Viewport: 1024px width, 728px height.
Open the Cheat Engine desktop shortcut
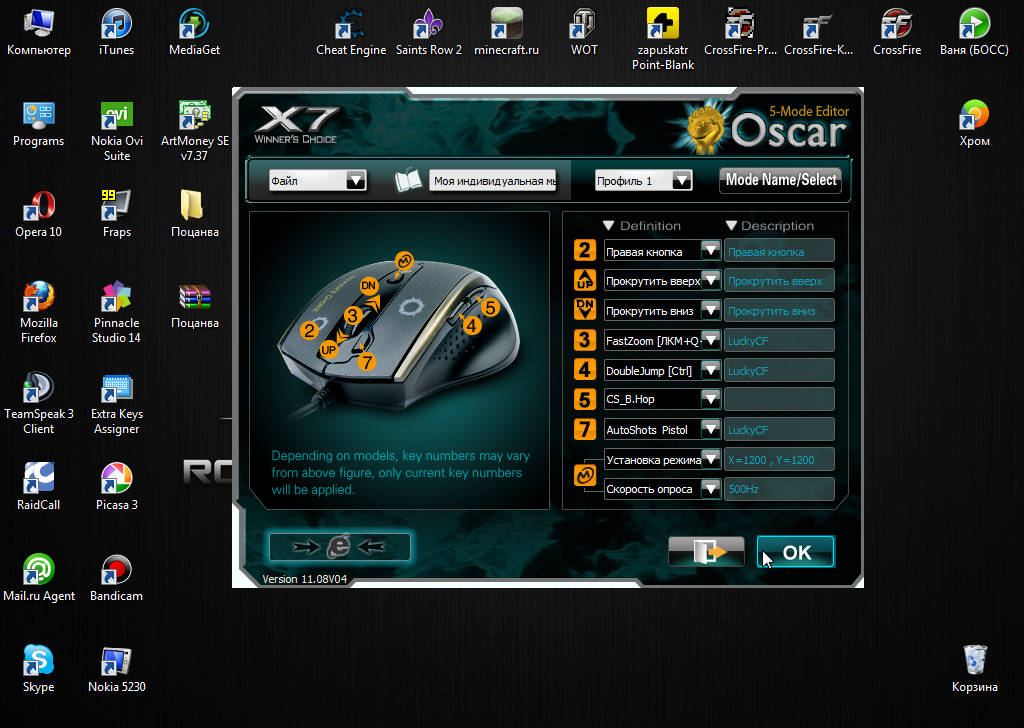(x=351, y=31)
